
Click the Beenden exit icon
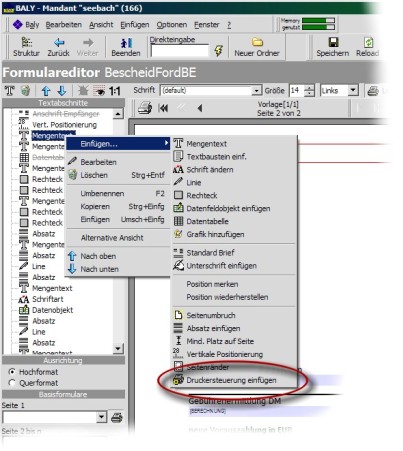point(126,43)
